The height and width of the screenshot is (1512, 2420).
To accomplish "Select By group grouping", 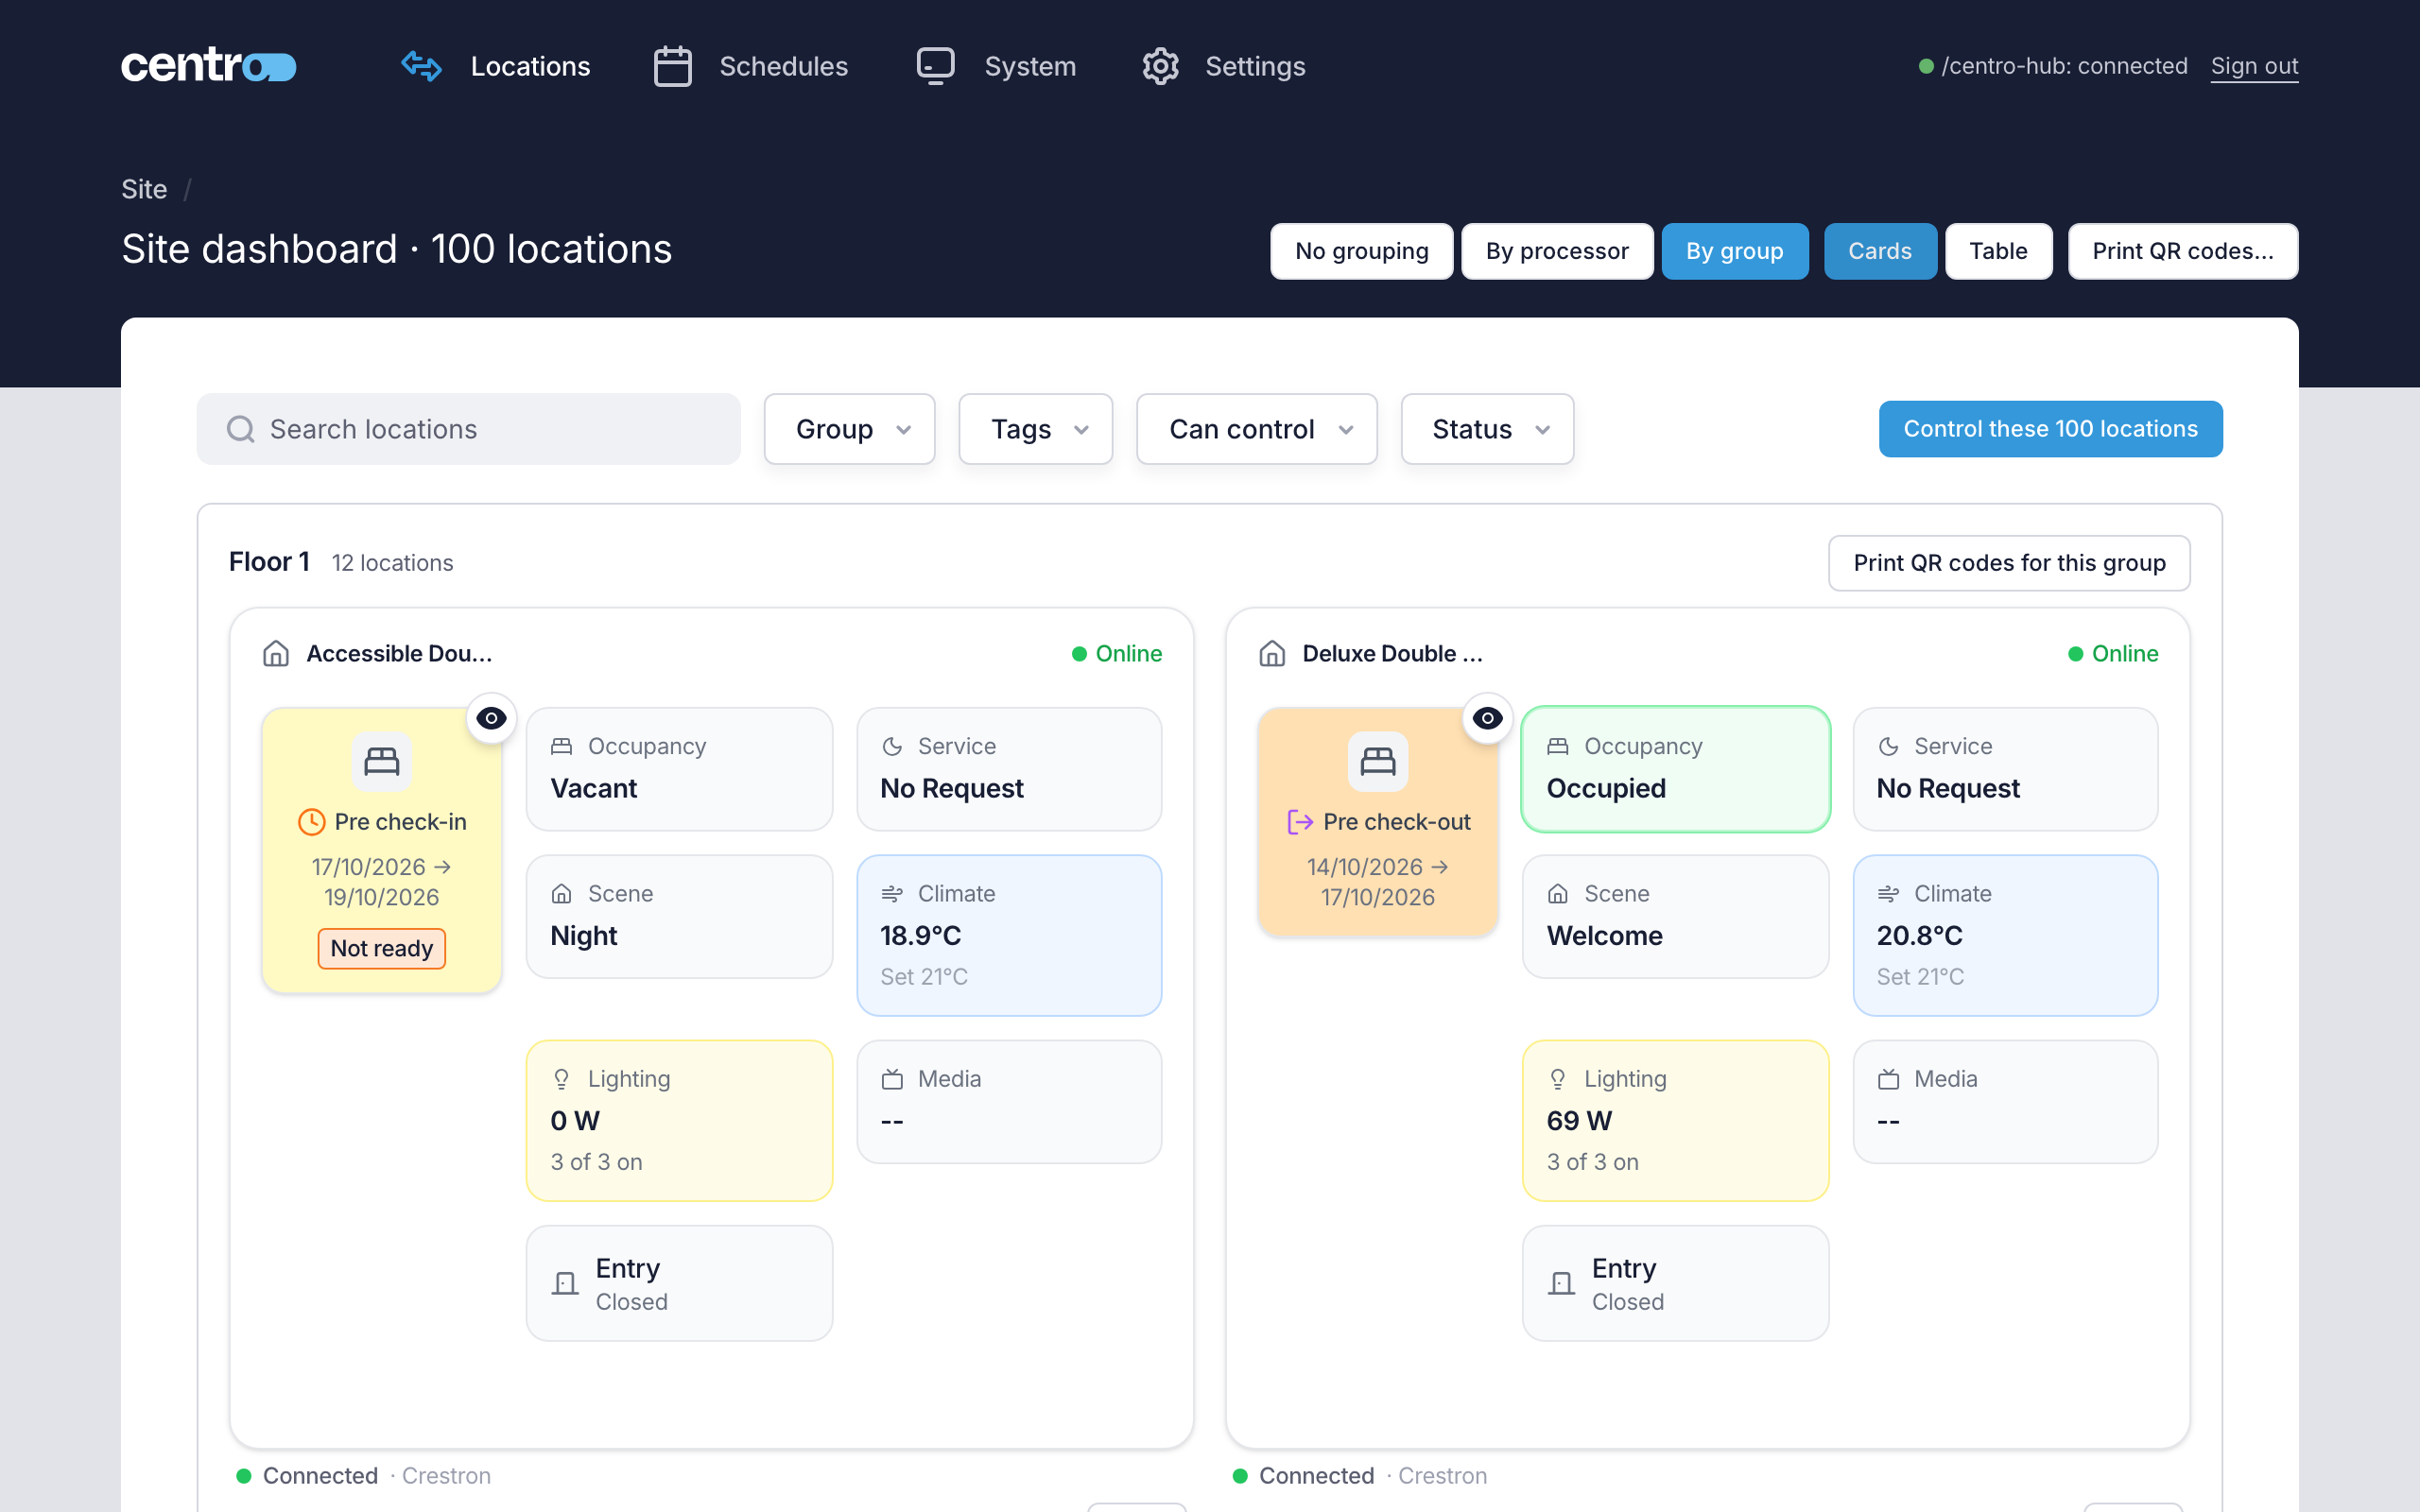I will (x=1734, y=251).
